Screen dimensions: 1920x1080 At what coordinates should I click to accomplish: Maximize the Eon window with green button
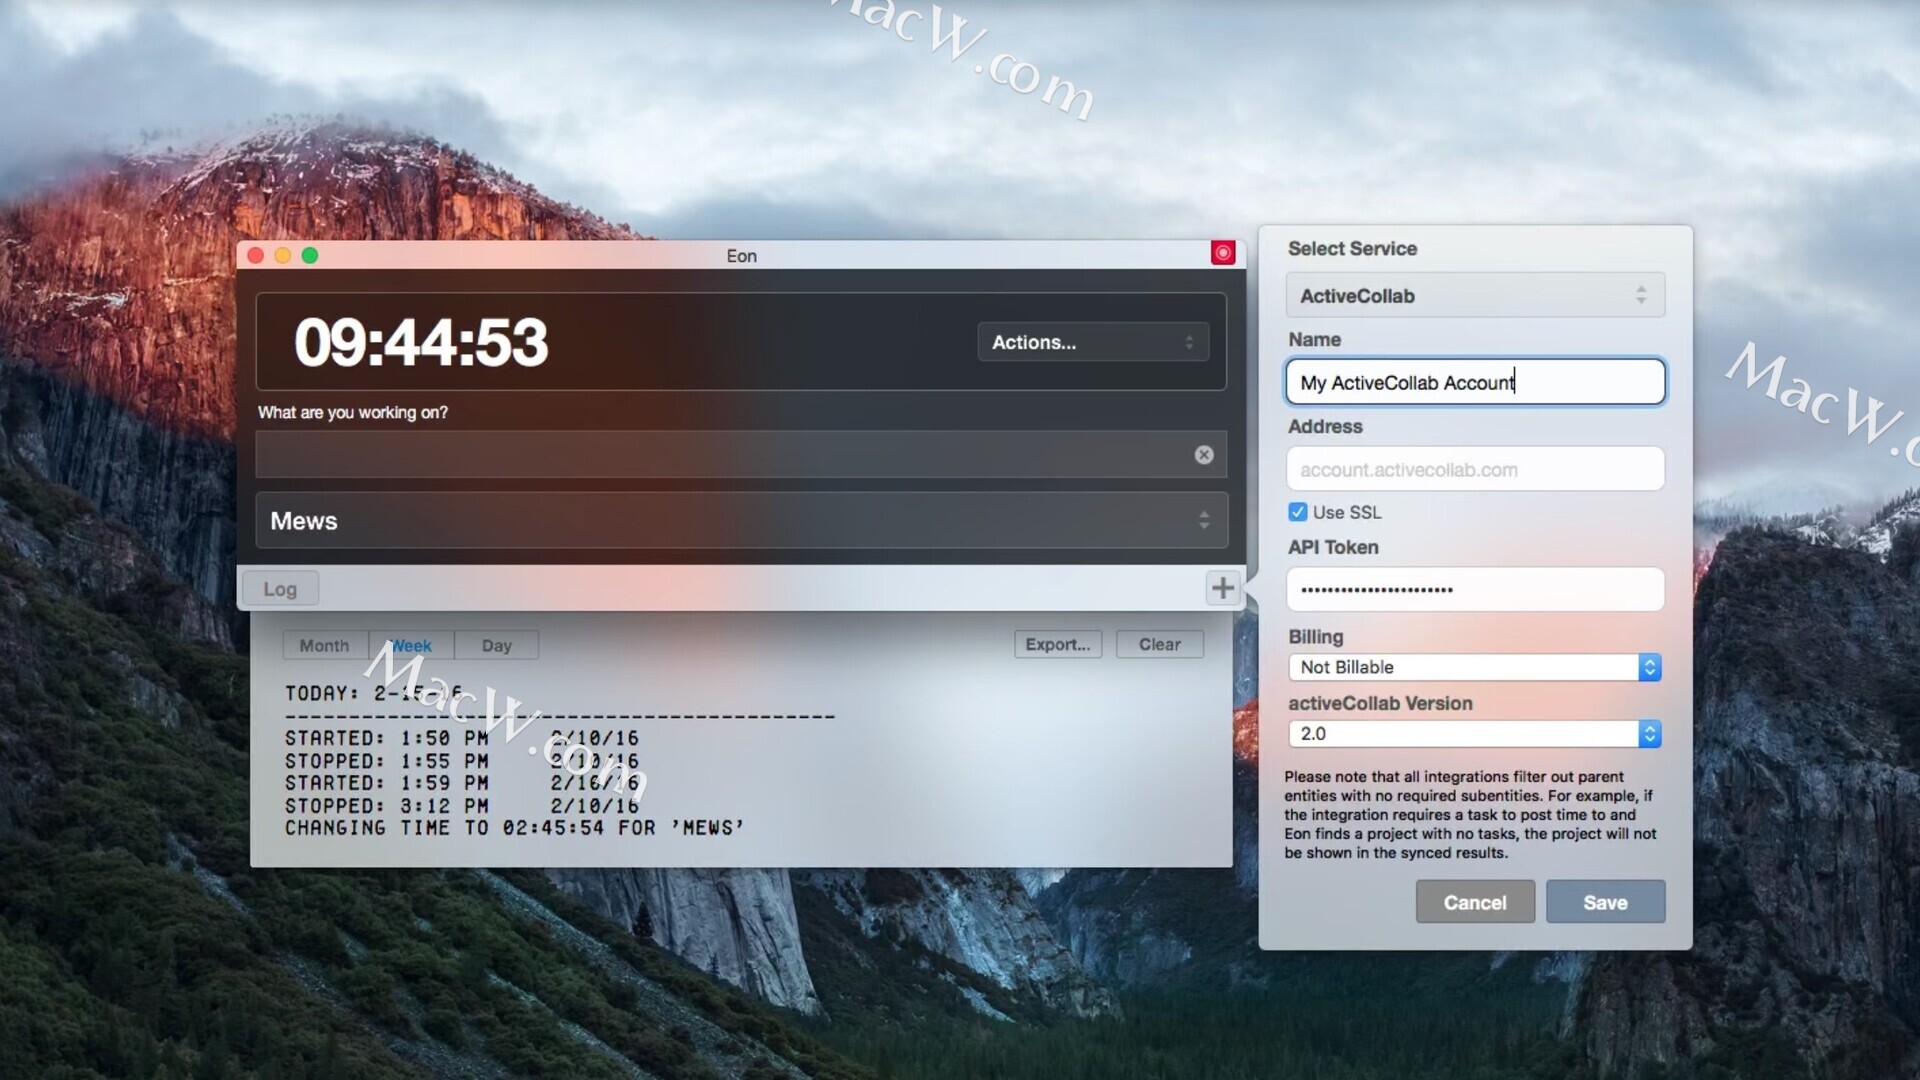pos(310,256)
